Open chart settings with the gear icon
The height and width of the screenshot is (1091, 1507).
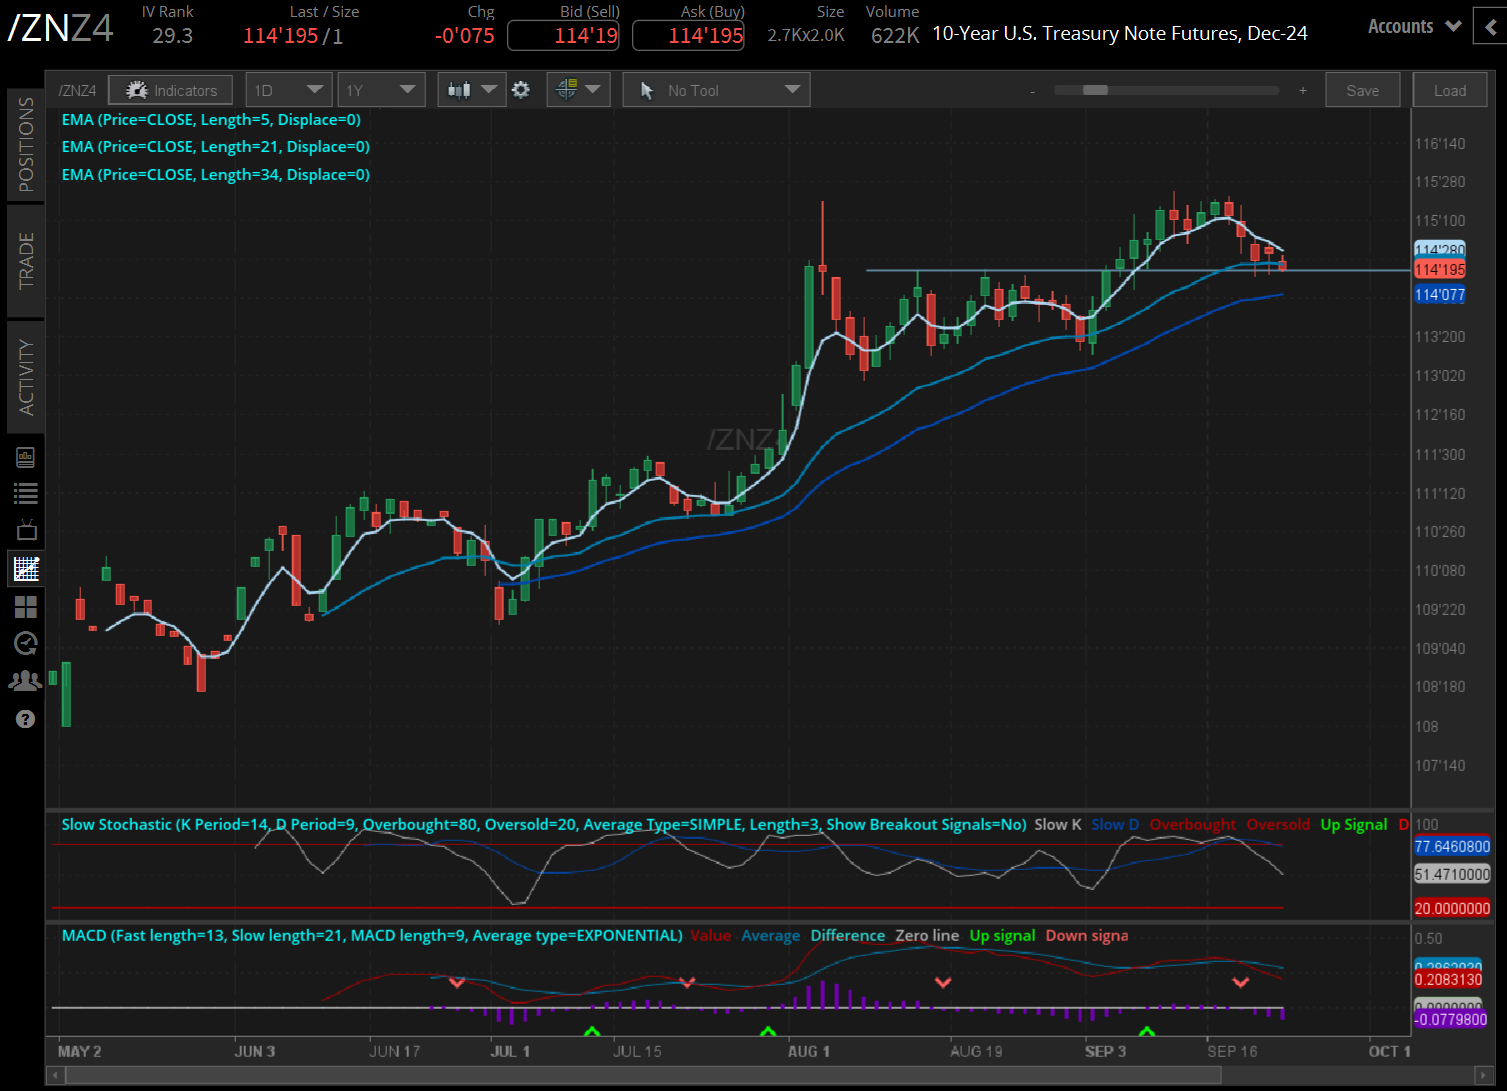pos(521,89)
